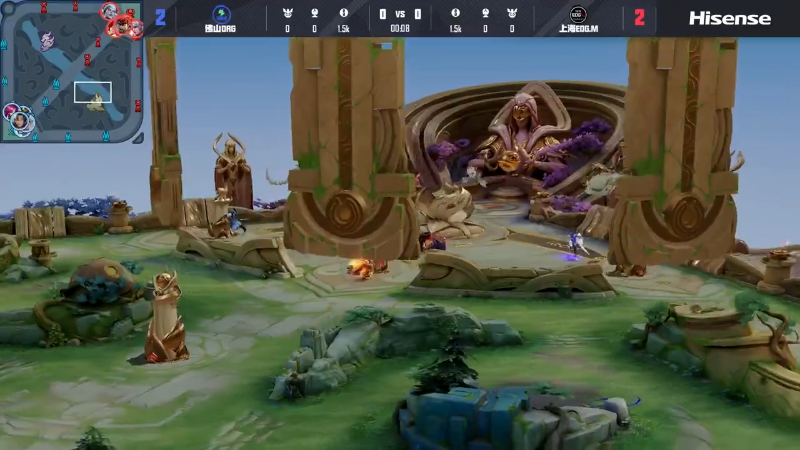The height and width of the screenshot is (450, 800).
Task: Select the topmost red-ringed white-haired hero portrait
Action: point(110,11)
